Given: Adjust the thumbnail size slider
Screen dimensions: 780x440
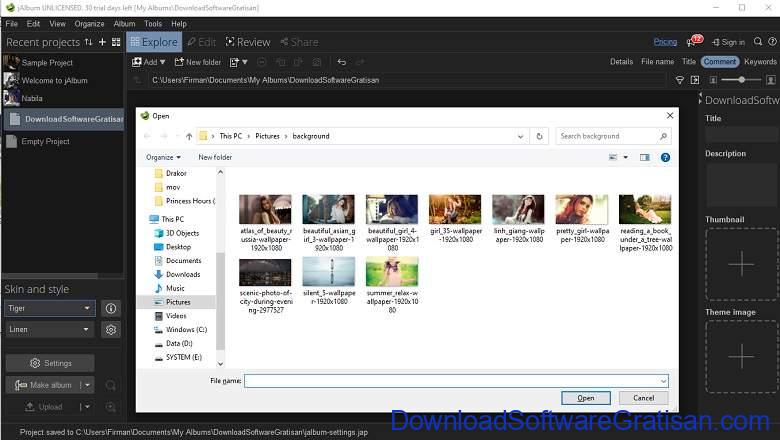Looking at the screenshot, I should [x=741, y=80].
